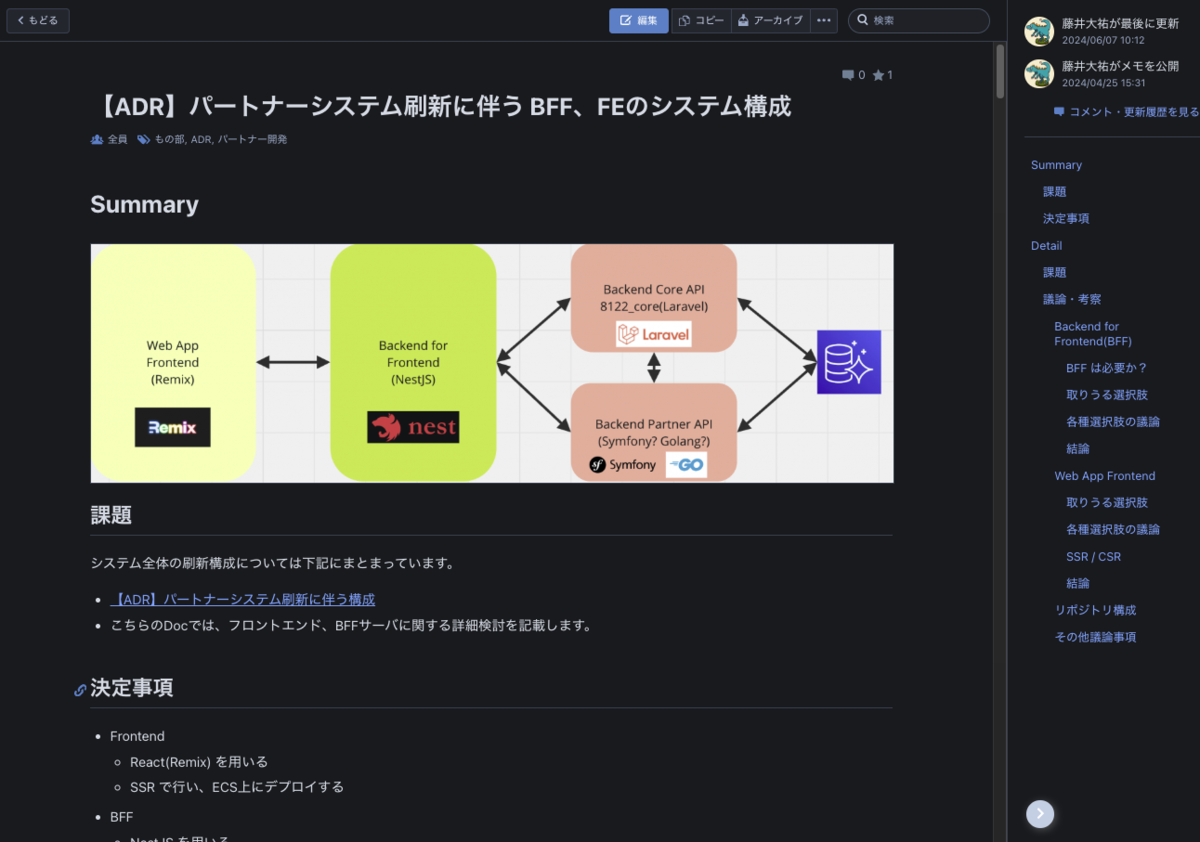
Task: Jump to SSR / CSR outline entry
Action: 1094,557
